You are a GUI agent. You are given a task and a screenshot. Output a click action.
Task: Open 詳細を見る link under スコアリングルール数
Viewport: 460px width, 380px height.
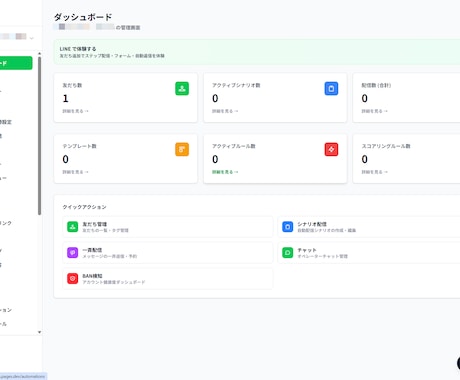click(374, 172)
